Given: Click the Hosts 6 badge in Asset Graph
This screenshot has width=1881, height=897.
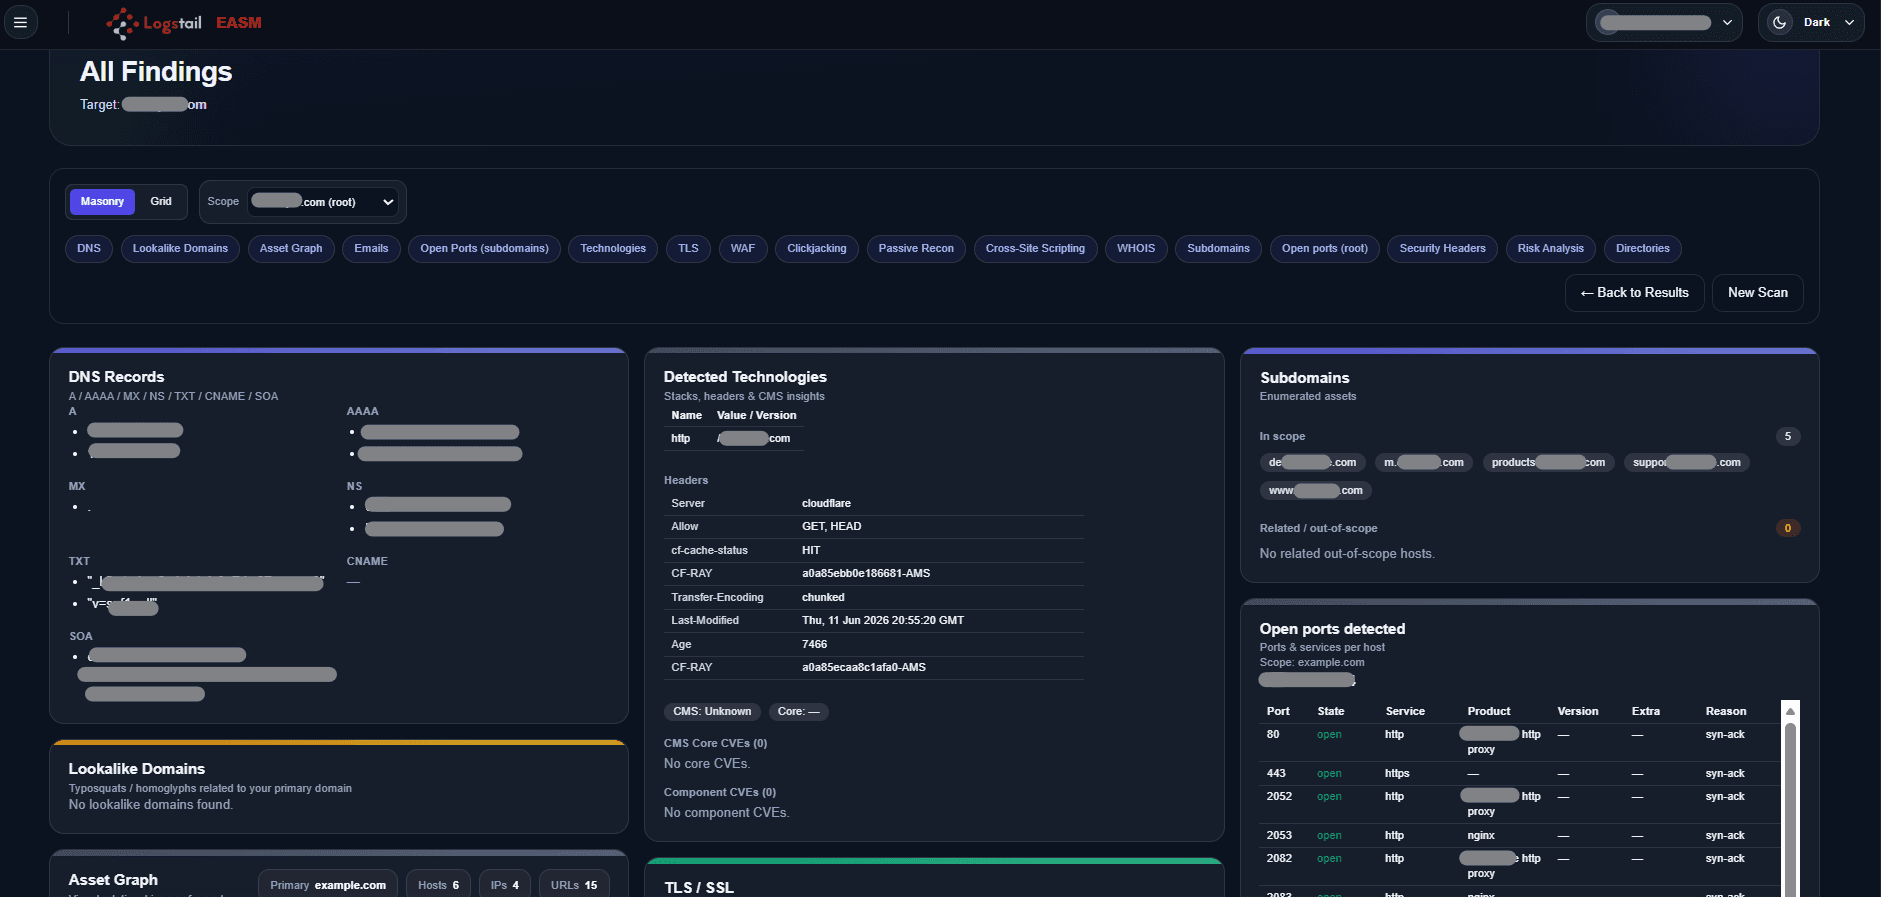Looking at the screenshot, I should click(x=438, y=885).
